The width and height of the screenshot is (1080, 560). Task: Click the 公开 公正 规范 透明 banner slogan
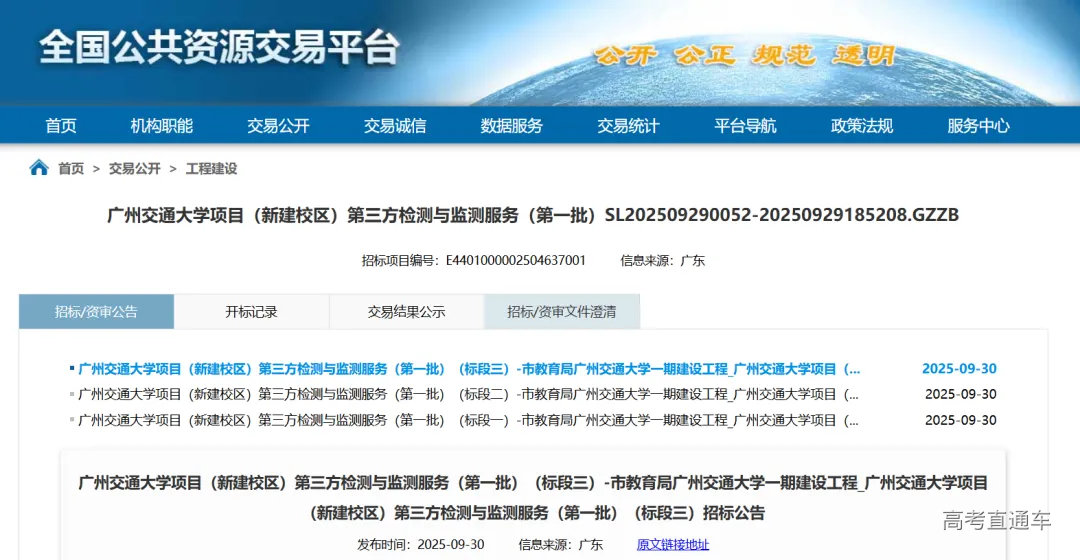click(x=745, y=54)
